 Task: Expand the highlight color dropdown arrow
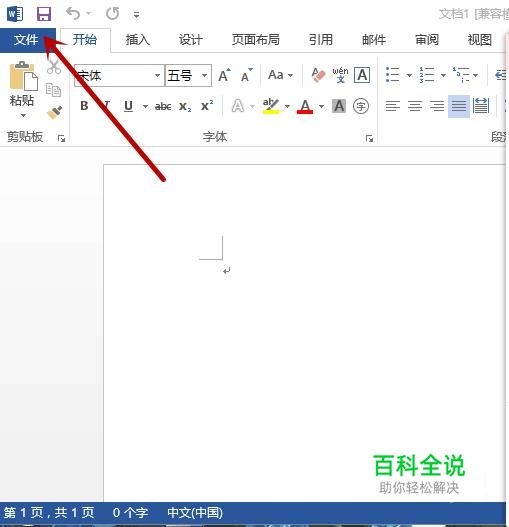(x=287, y=107)
